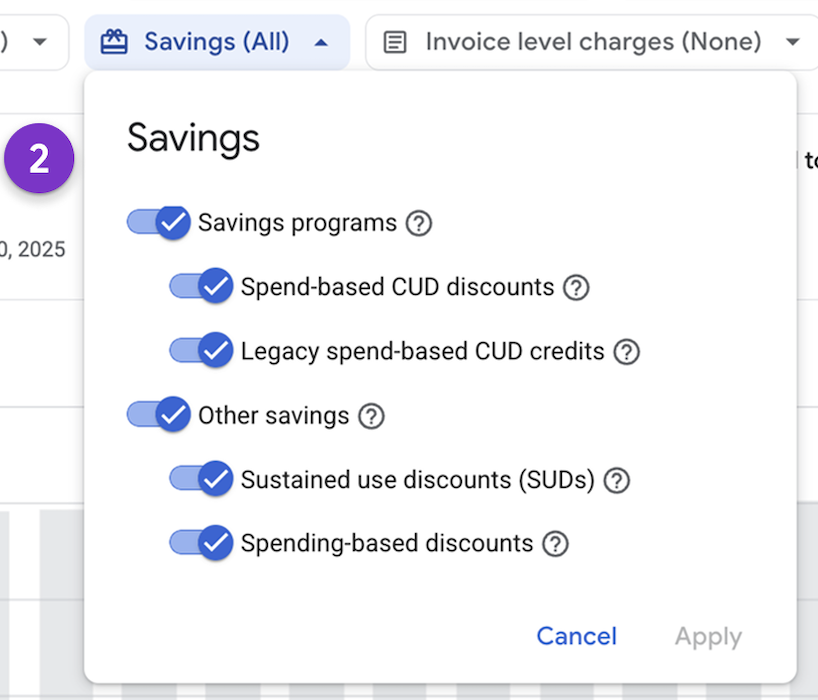Click the purple step 2 badge
Screen dimensions: 818x700
pos(40,159)
